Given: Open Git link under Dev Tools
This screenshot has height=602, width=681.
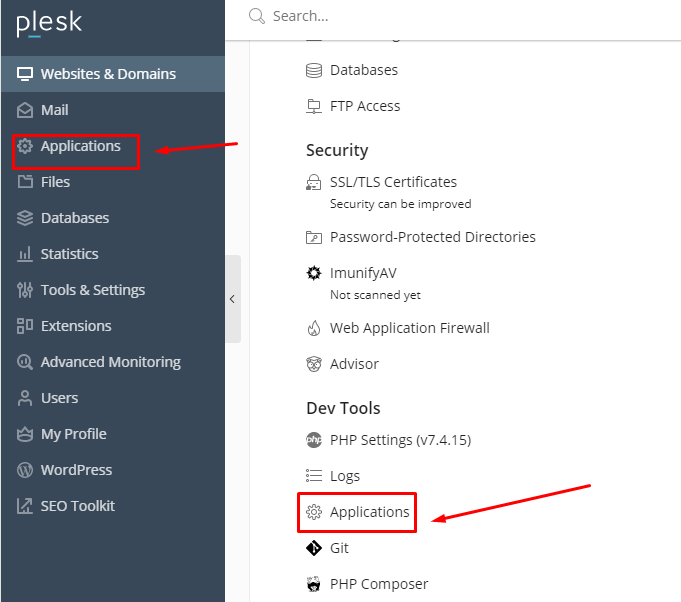Looking at the screenshot, I should [339, 548].
